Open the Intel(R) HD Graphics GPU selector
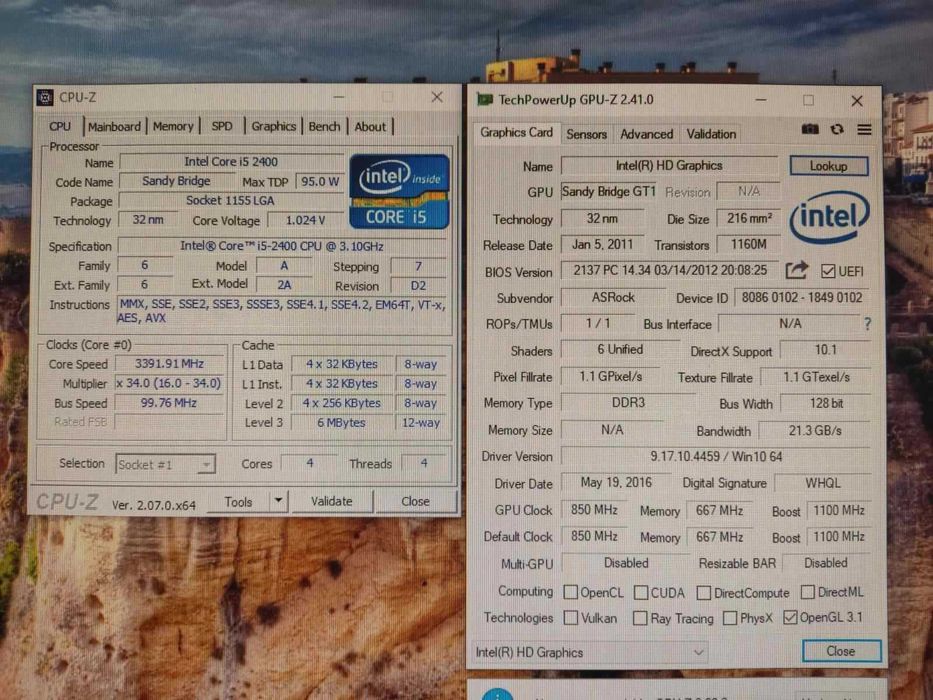 pos(590,652)
